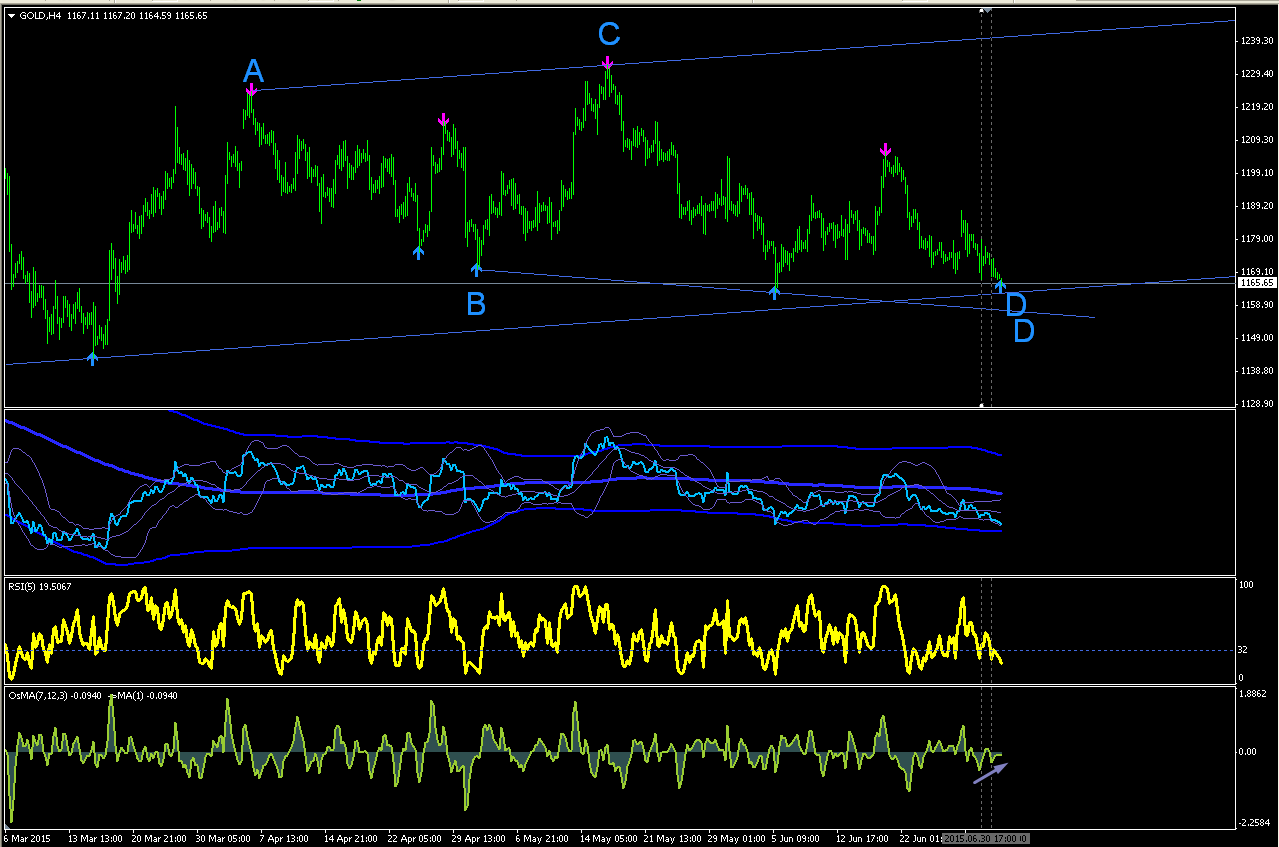The height and width of the screenshot is (847, 1279).
Task: Select the pink down arrow under label A
Action: [251, 92]
